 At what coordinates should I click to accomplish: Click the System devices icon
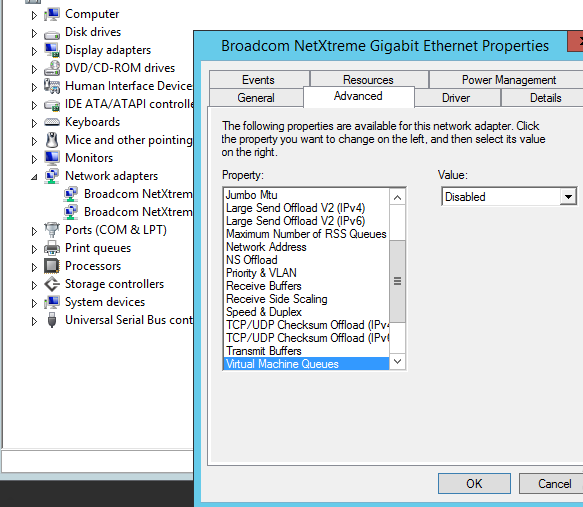[52, 302]
